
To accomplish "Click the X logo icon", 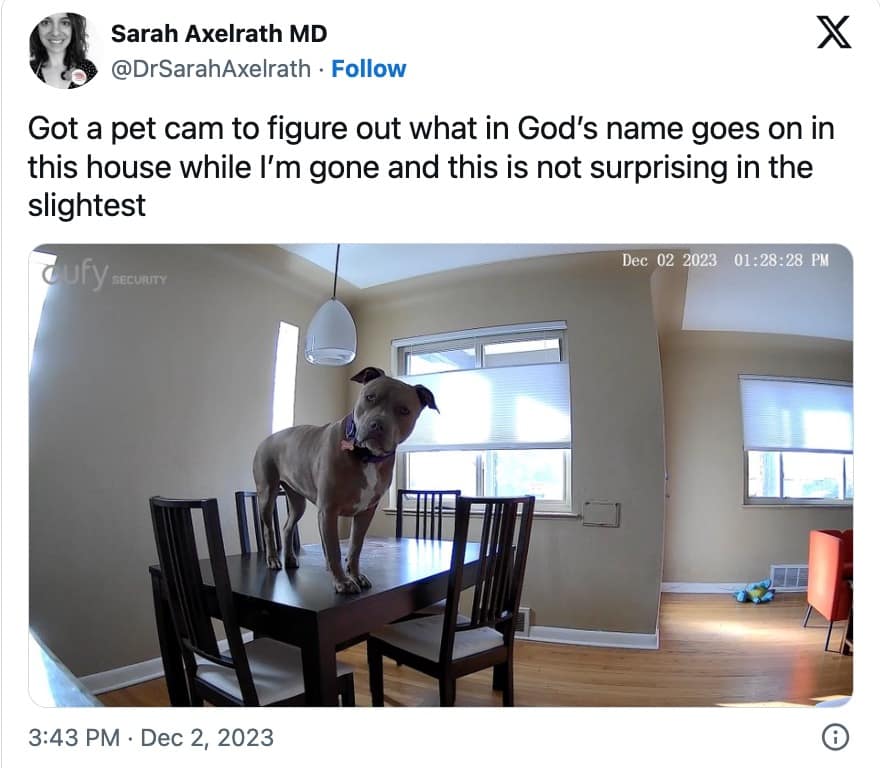I will 833,32.
